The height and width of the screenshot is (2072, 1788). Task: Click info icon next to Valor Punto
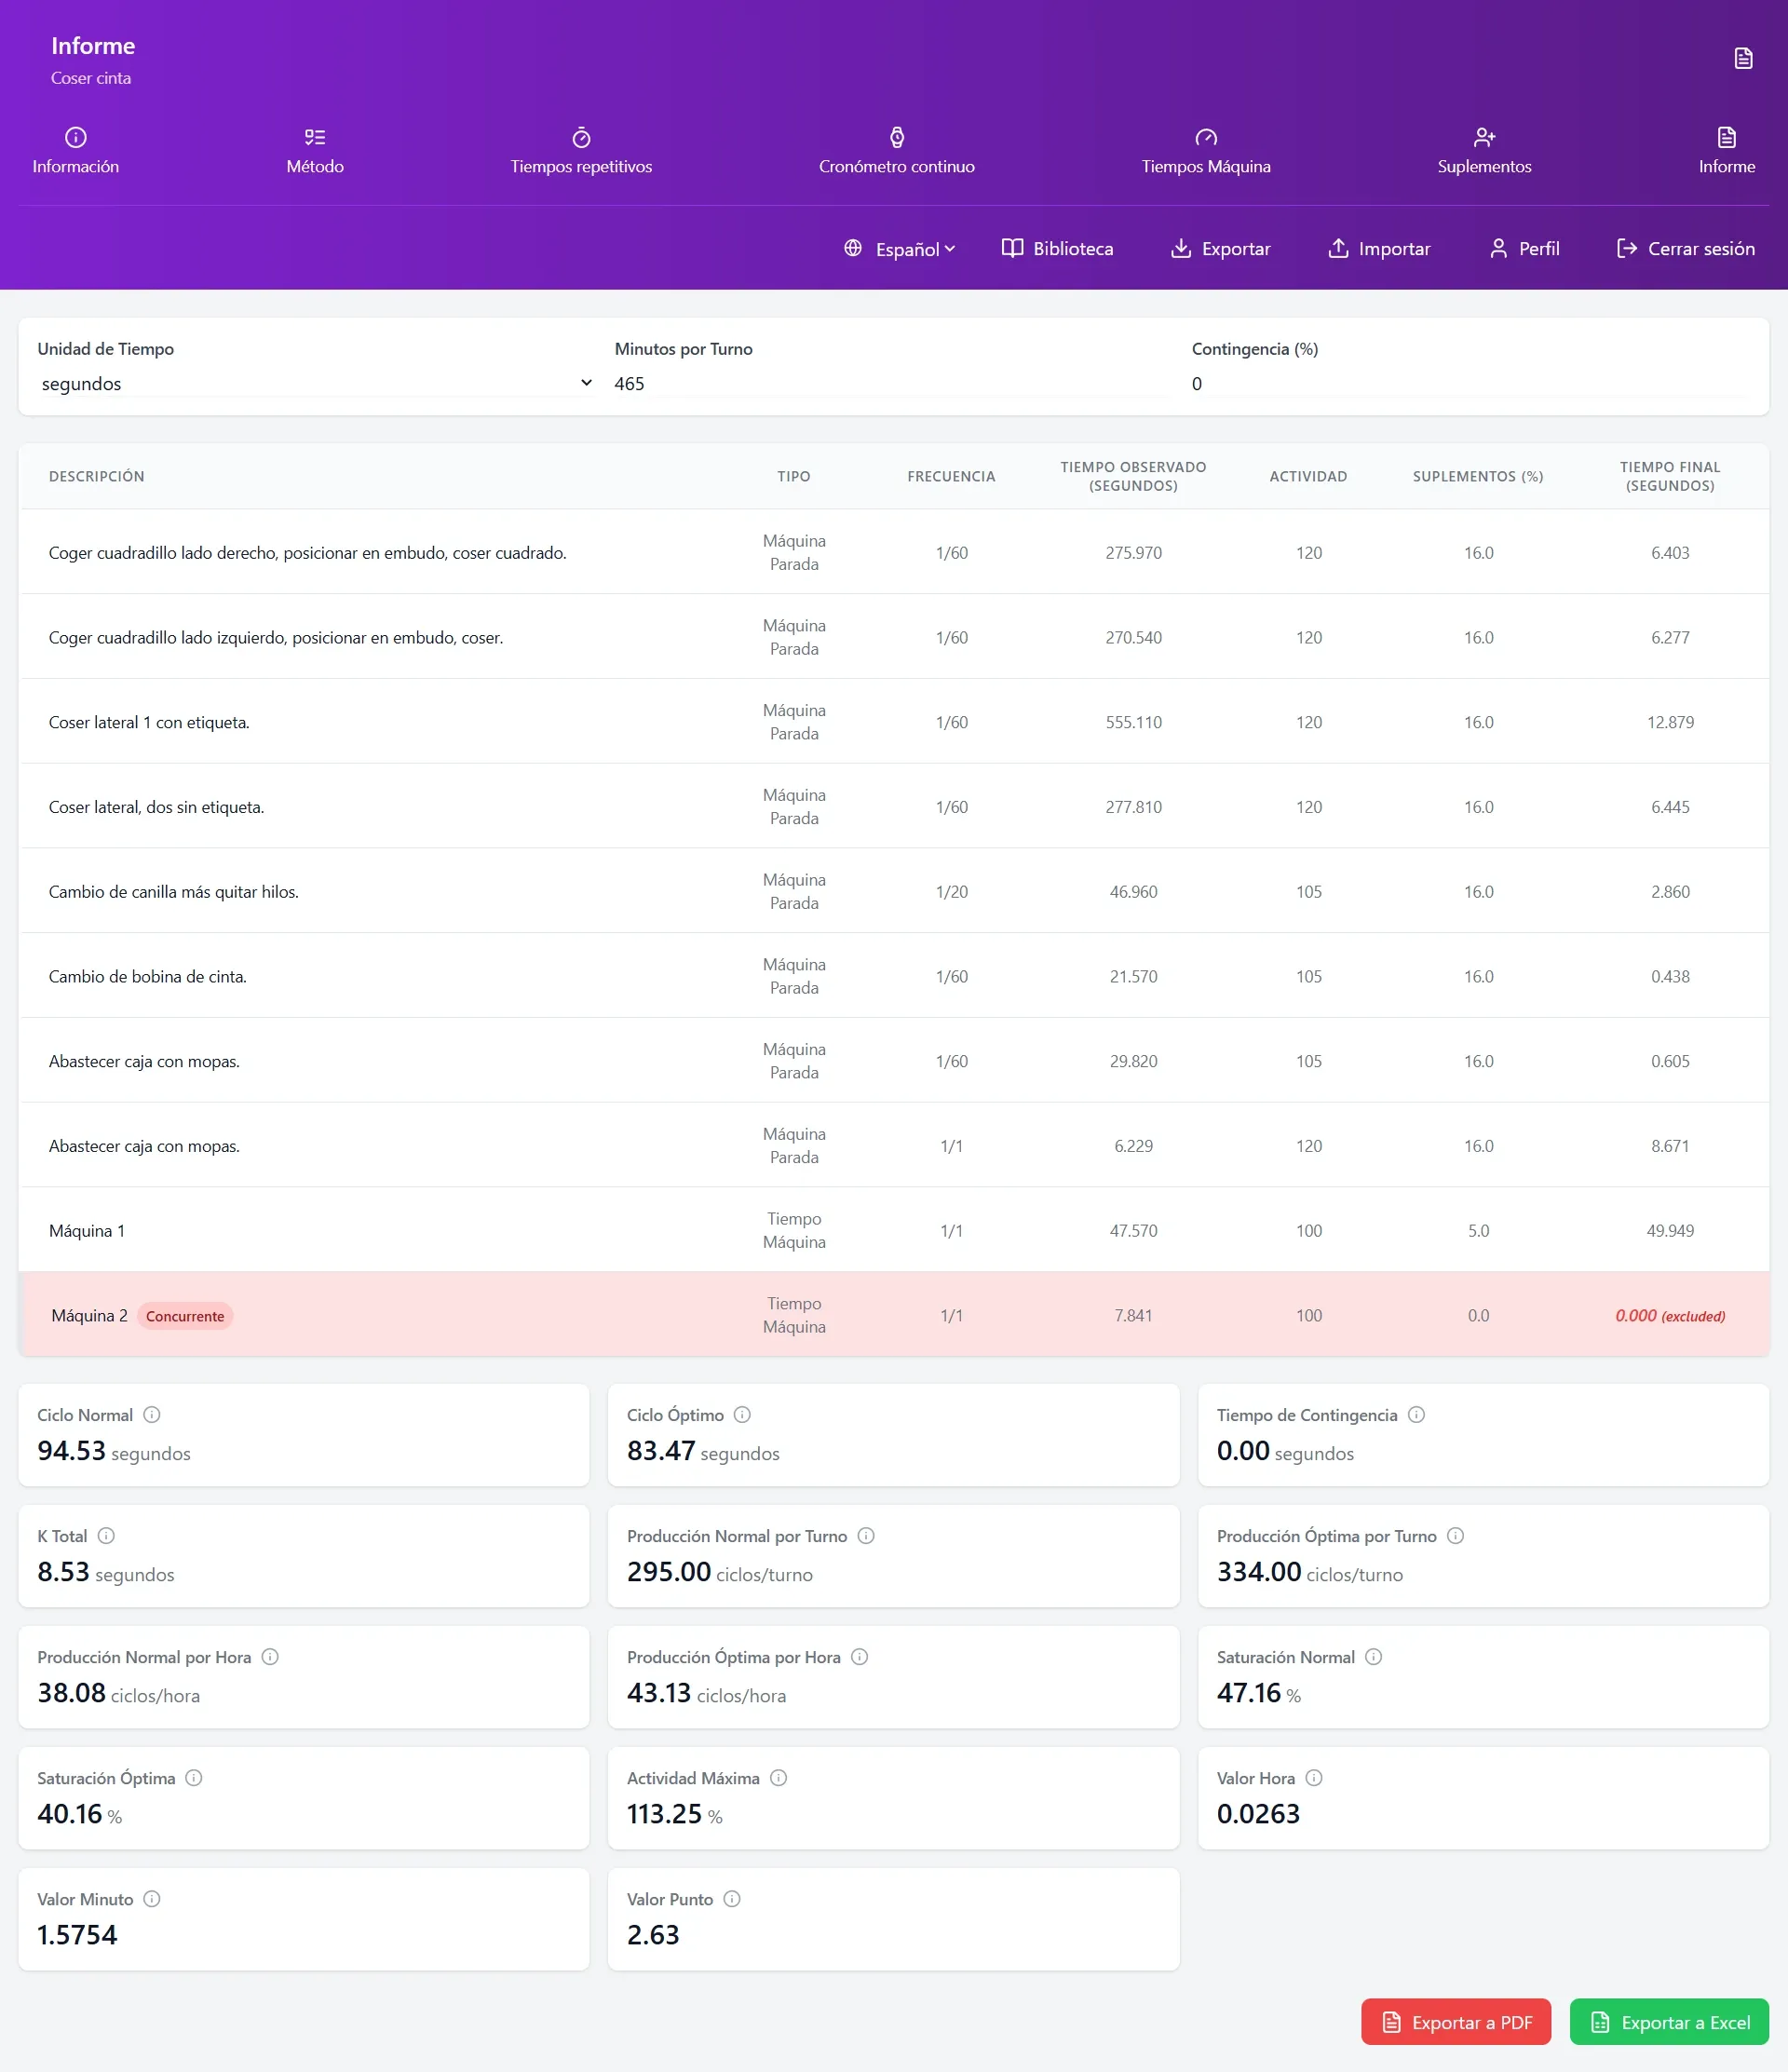(x=732, y=1898)
